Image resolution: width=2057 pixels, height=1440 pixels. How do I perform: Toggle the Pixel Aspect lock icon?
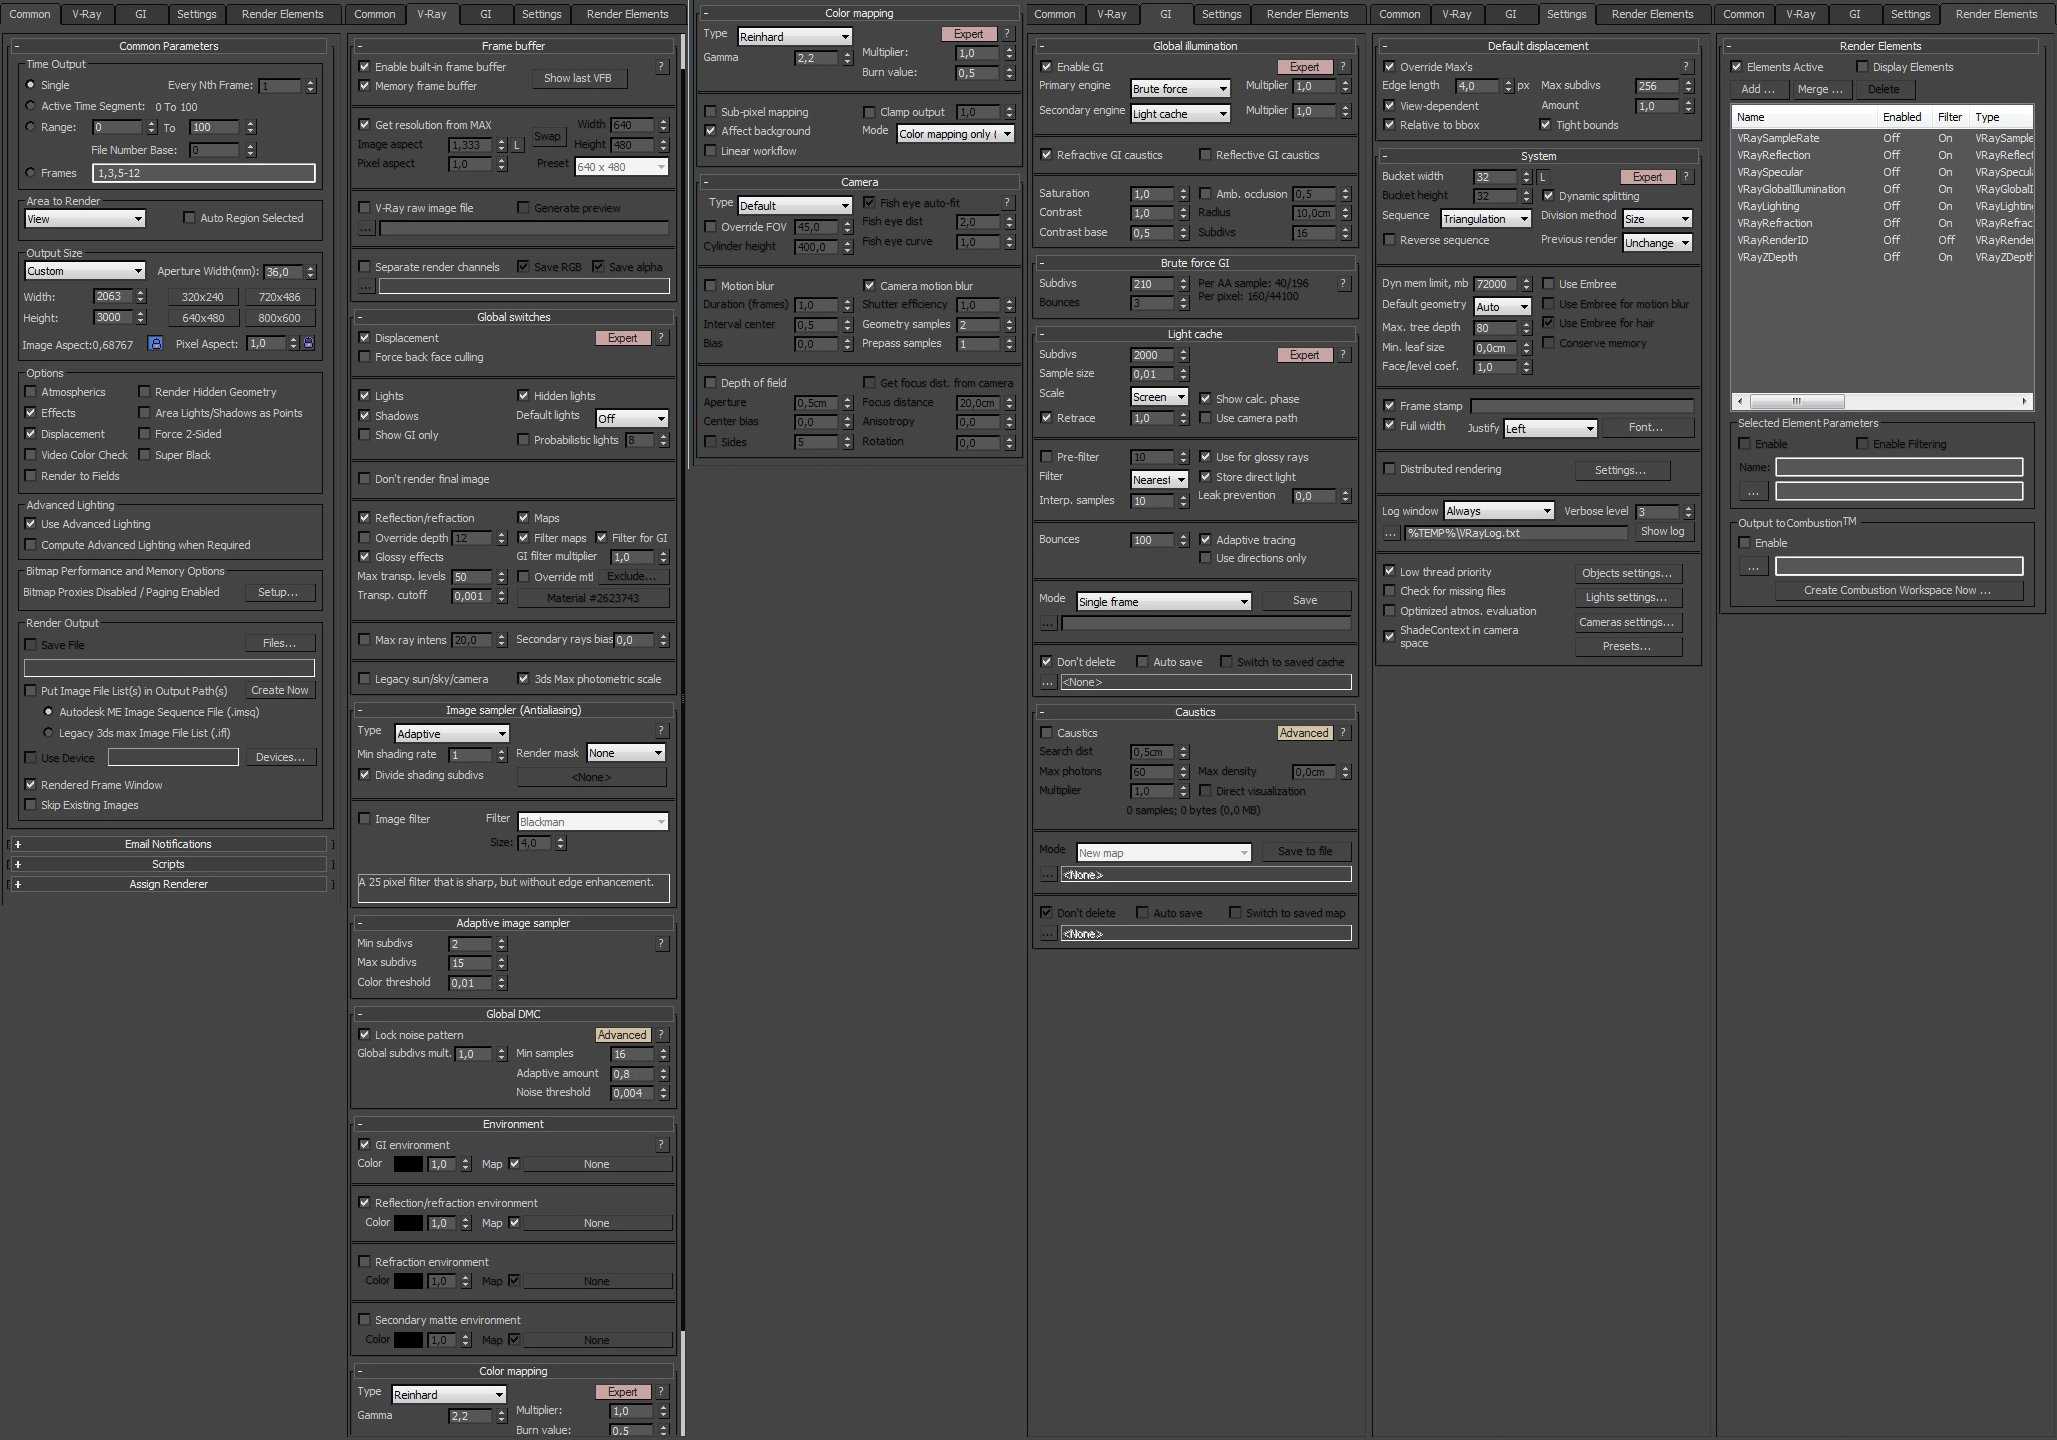[308, 343]
